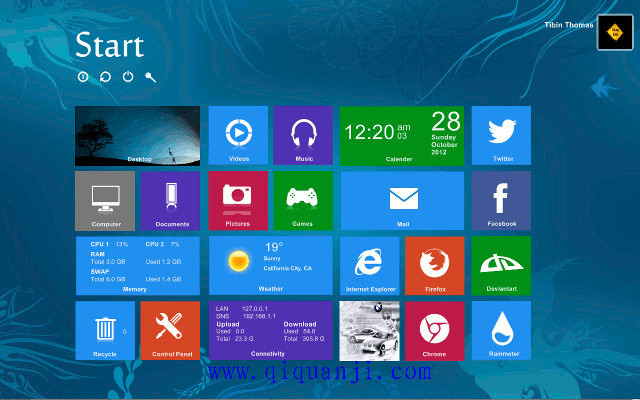Screen dimensions: 640x400
Task: Open the Calender clock tile
Action: pyautogui.click(x=402, y=135)
